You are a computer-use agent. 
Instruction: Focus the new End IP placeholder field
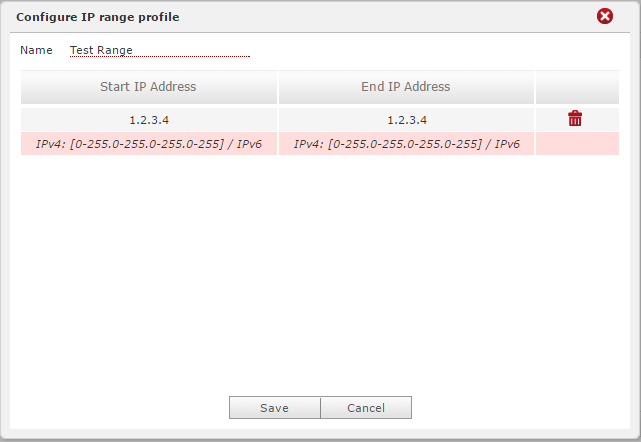406,144
